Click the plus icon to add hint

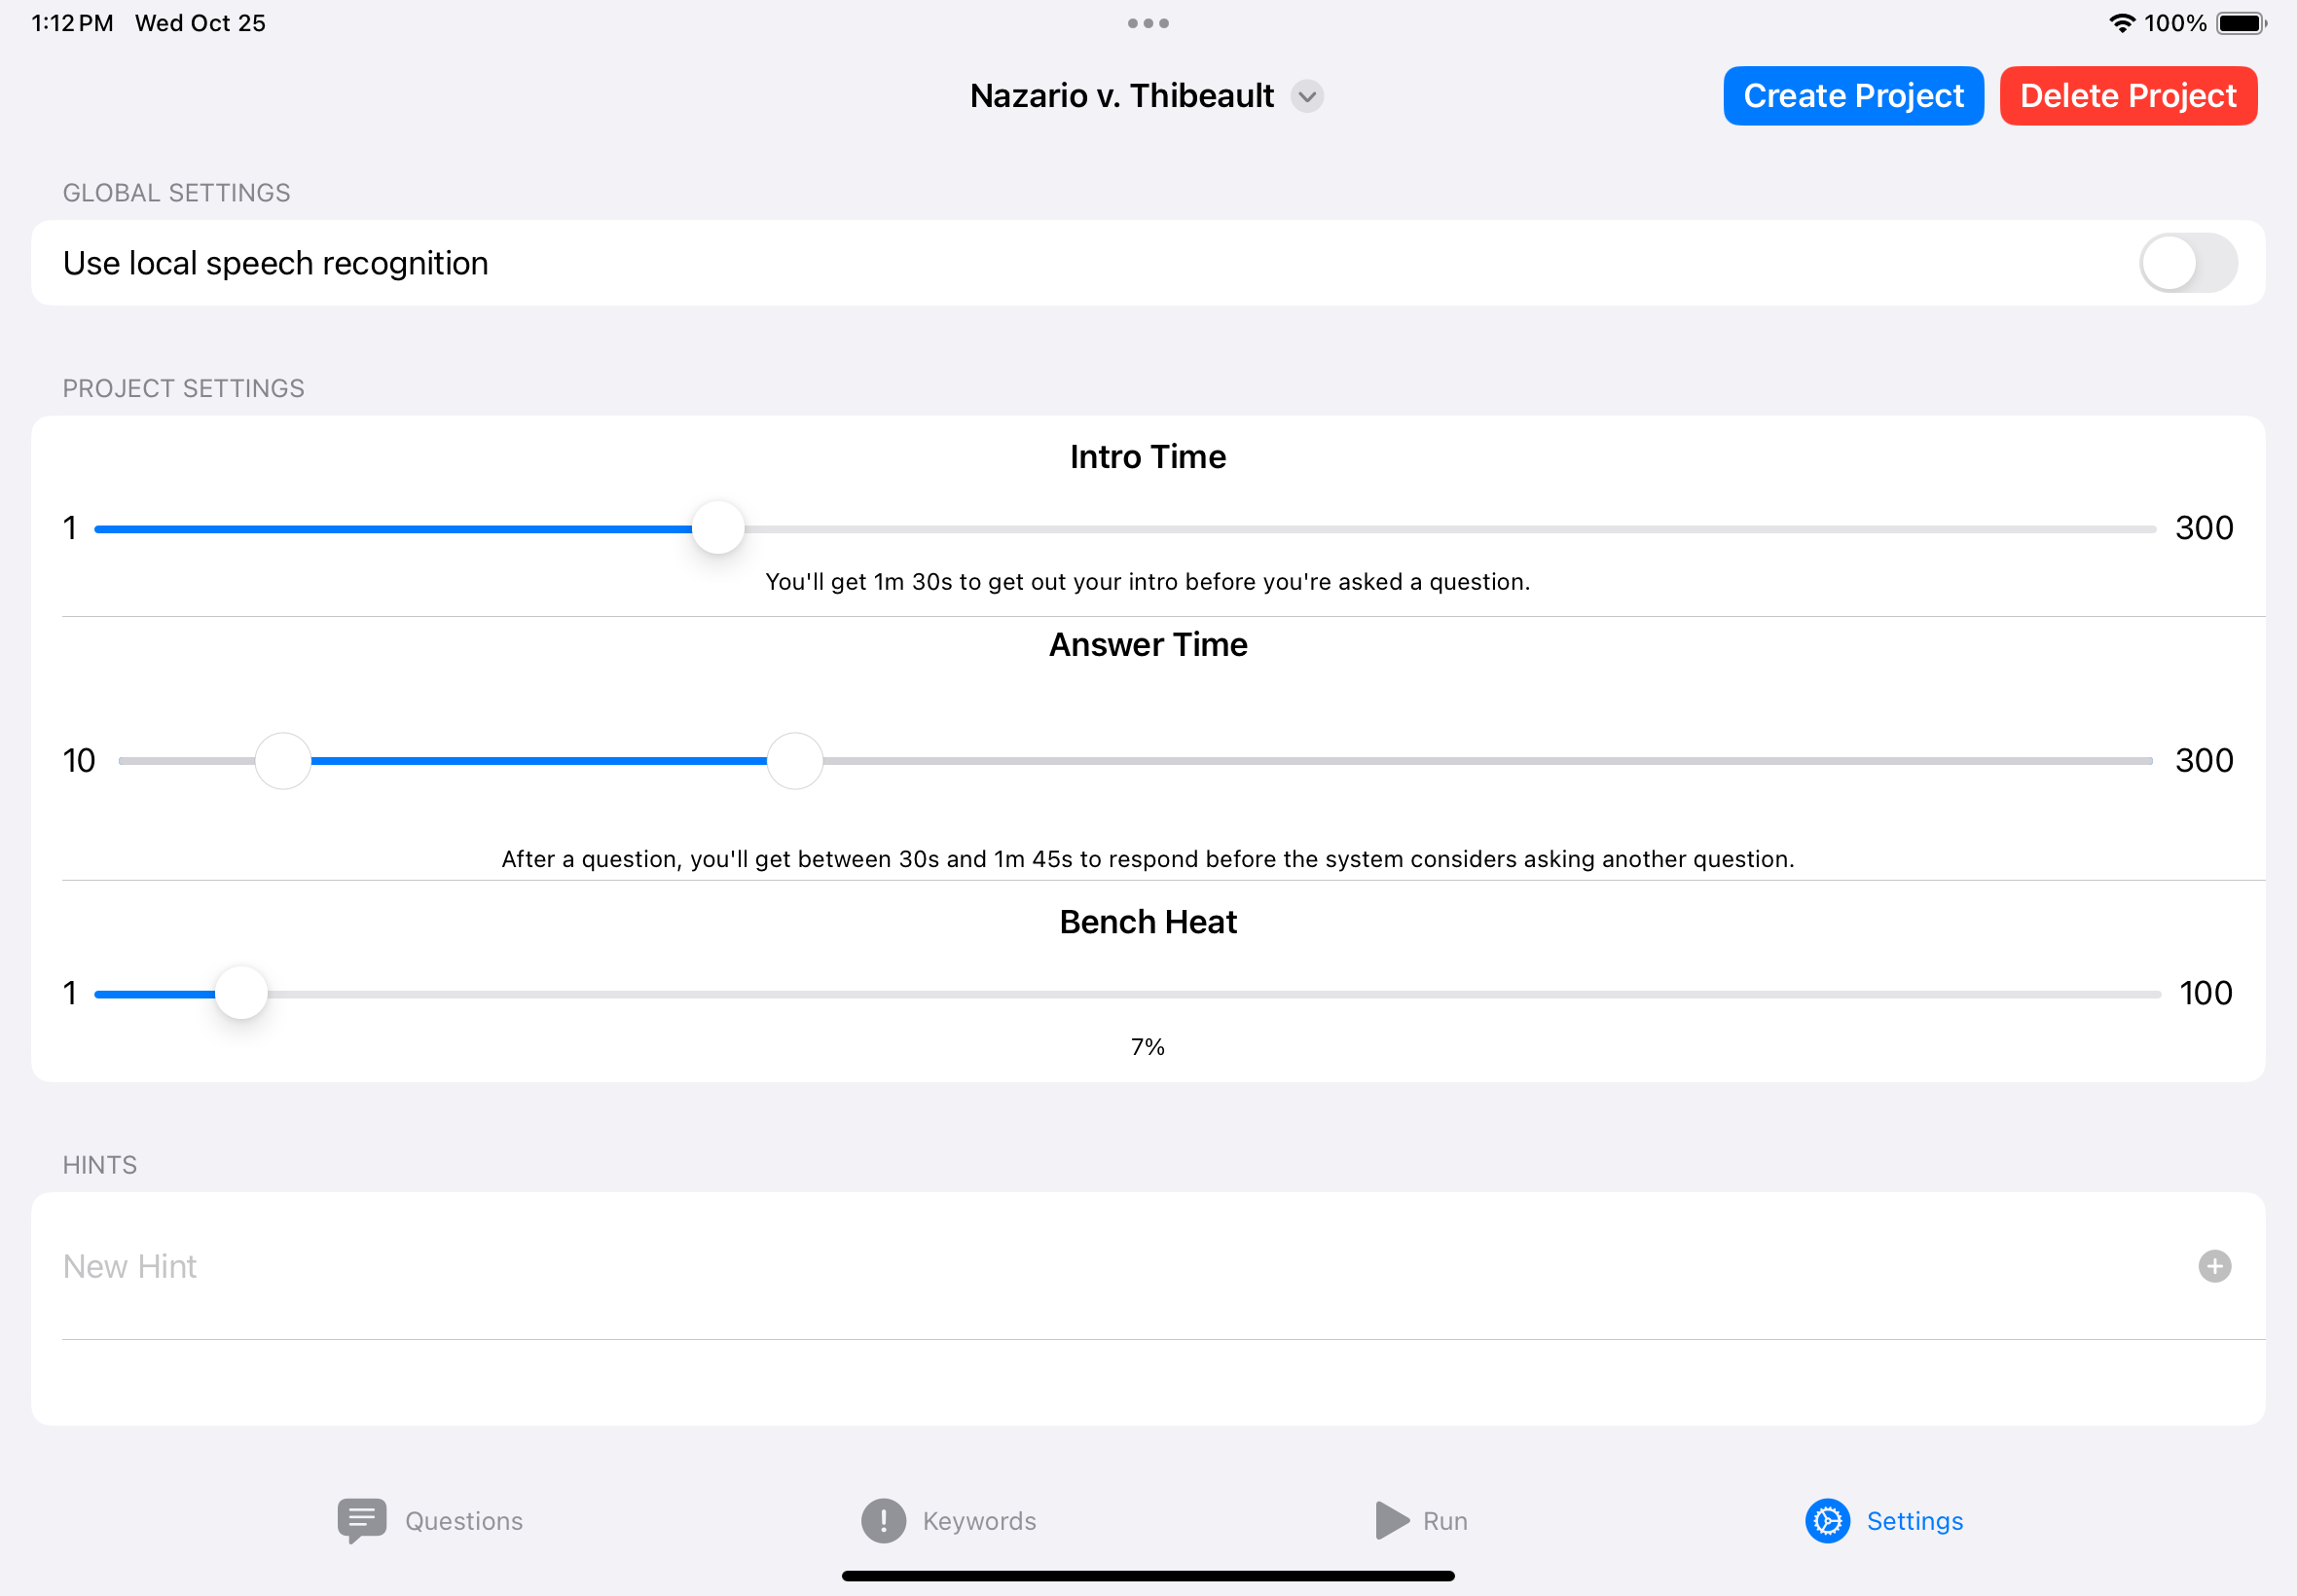click(x=2214, y=1266)
